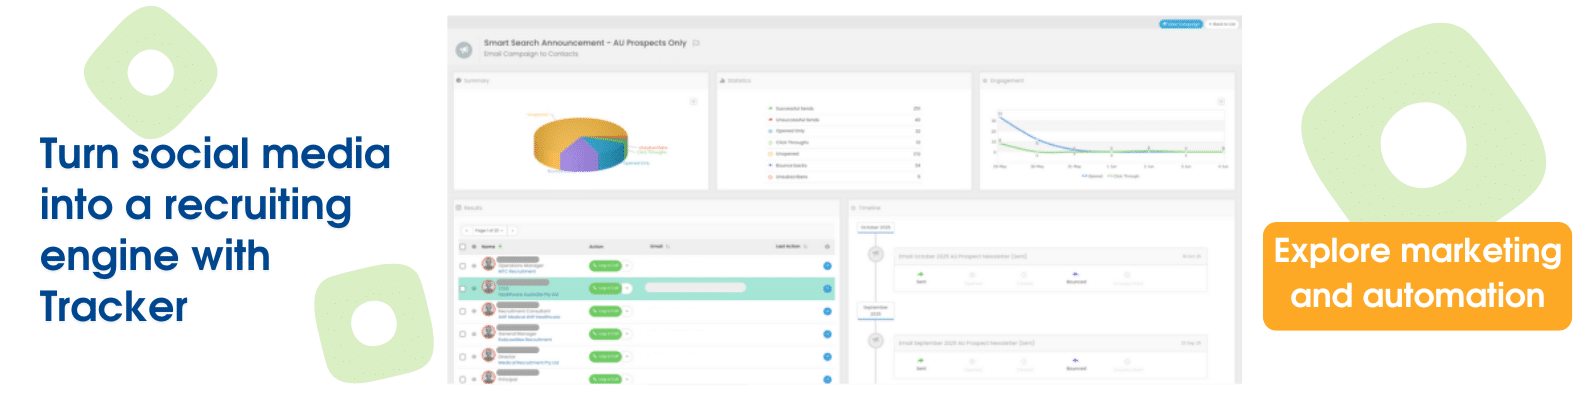1584x396 pixels.
Task: Click Log a Call in Recruitment Consultant row
Action: [605, 311]
